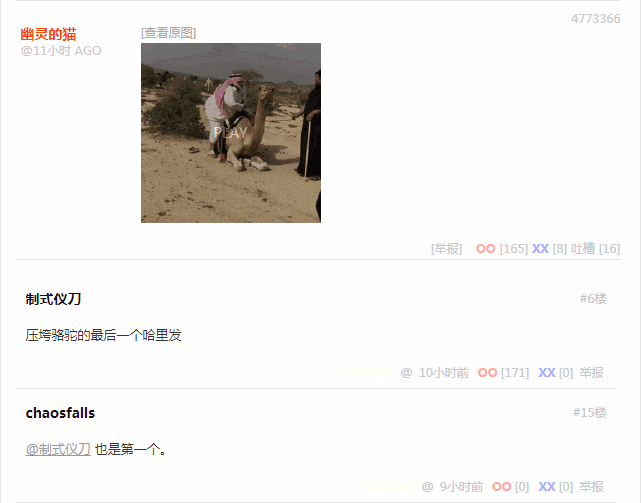Click the @ symbol beside 9小时前

[x=427, y=487]
